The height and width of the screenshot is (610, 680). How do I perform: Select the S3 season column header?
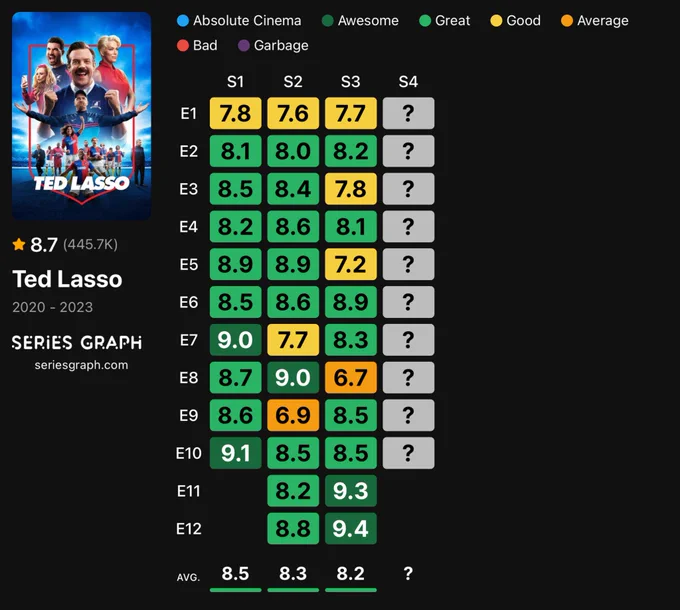351,82
